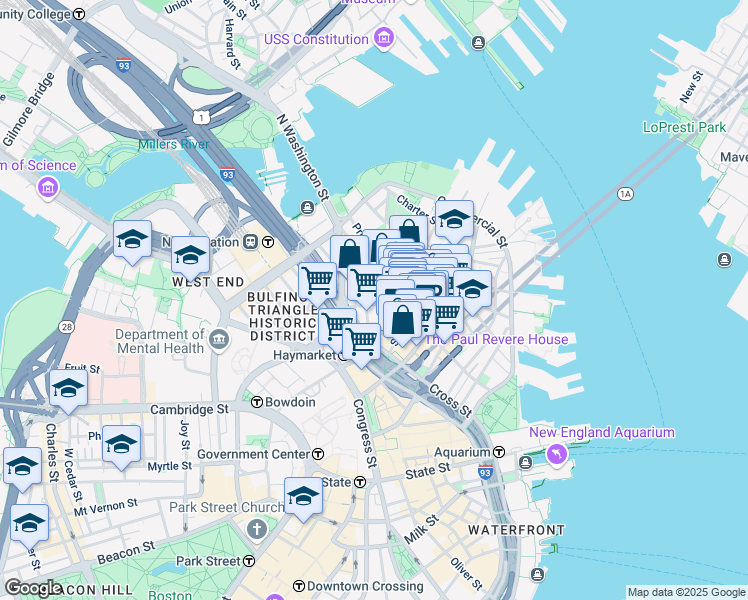Select the New England Aquarium dolphin pin
Screen dimensions: 748x600
(557, 453)
